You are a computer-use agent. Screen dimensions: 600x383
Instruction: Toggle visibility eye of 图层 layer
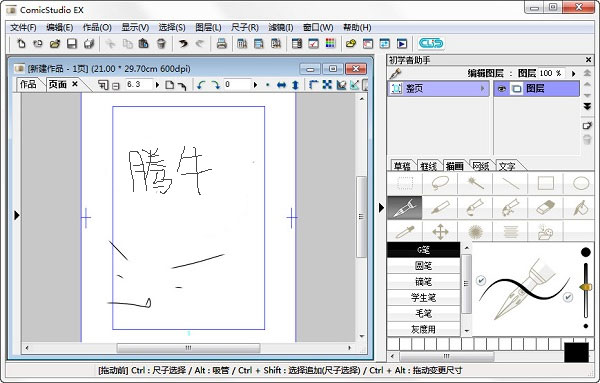click(502, 89)
